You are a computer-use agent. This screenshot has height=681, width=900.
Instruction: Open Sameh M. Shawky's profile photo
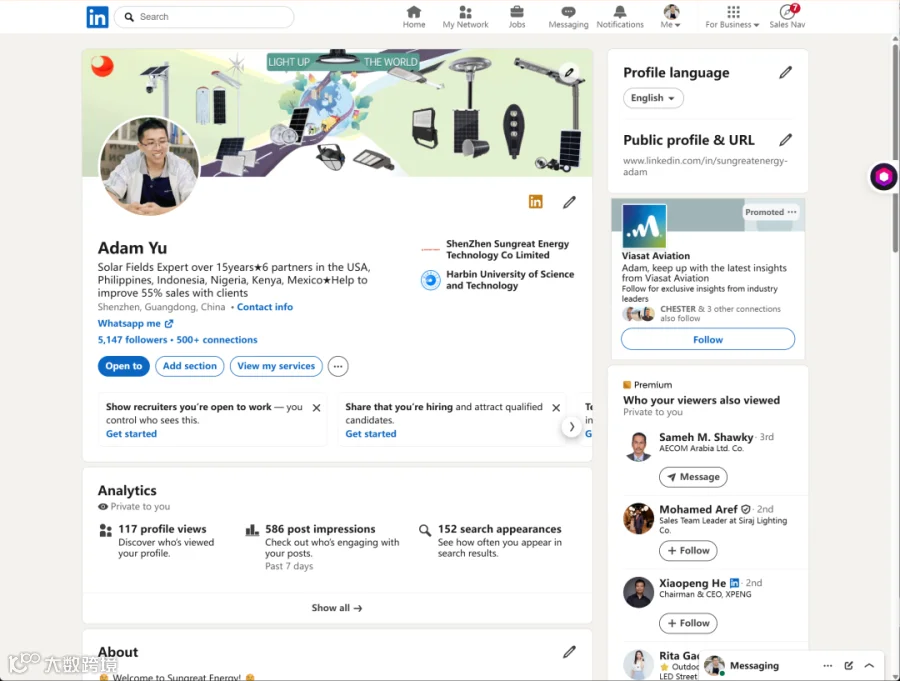pyautogui.click(x=638, y=447)
